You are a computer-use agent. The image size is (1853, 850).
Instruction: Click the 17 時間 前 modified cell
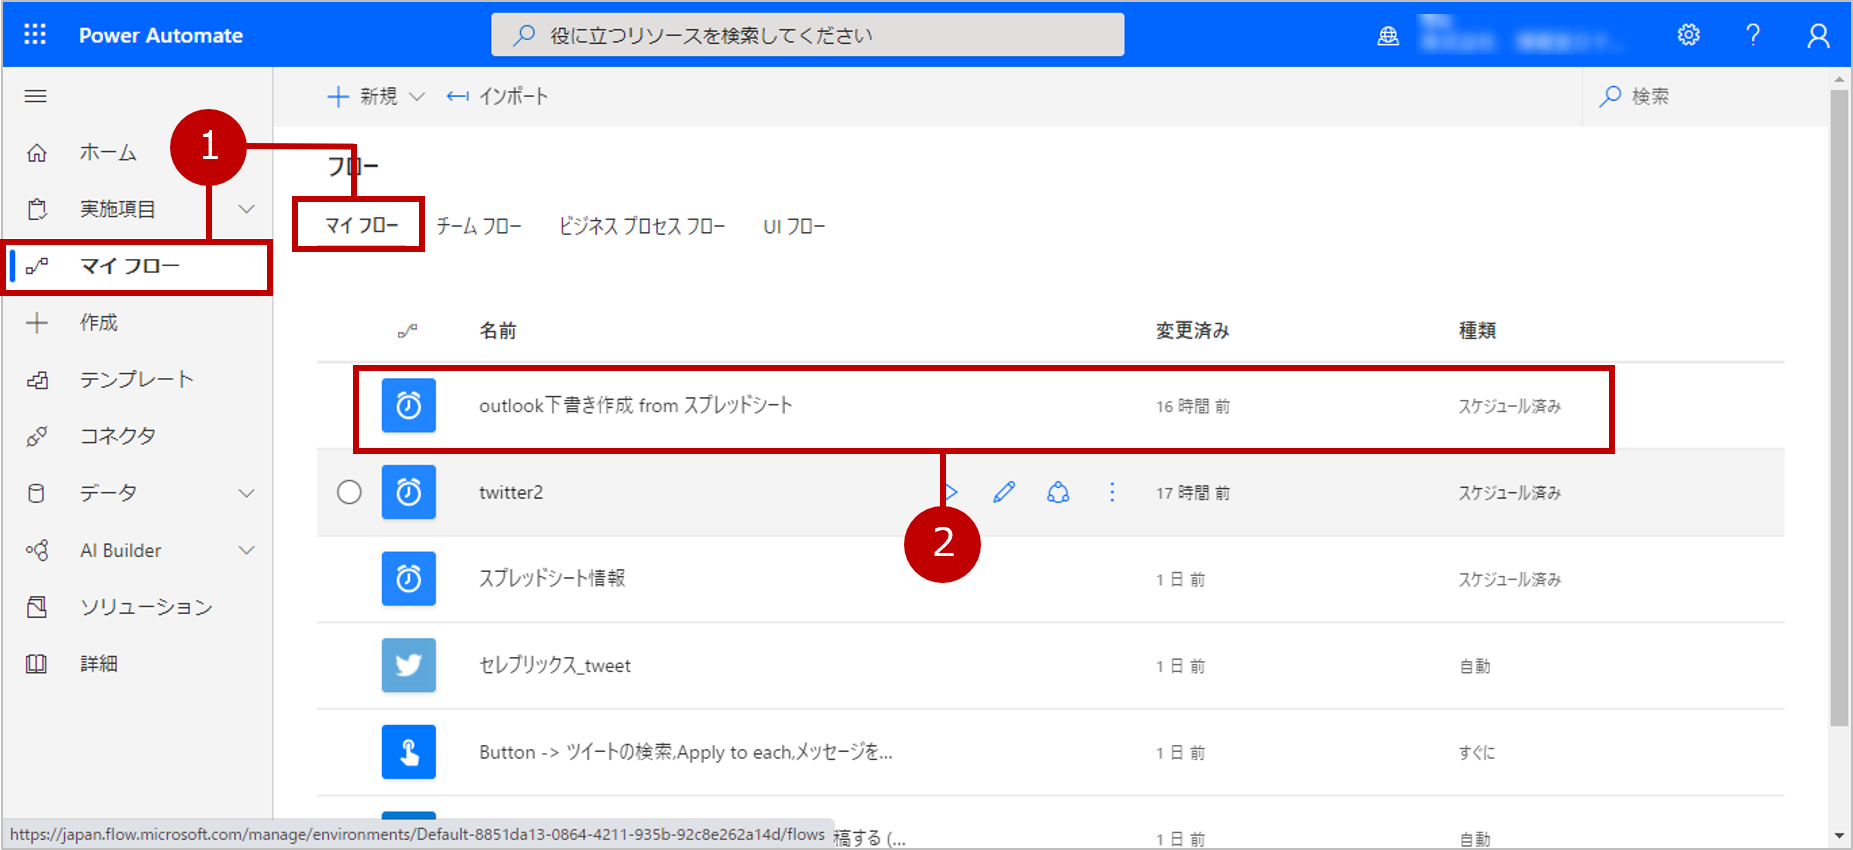(x=1193, y=493)
